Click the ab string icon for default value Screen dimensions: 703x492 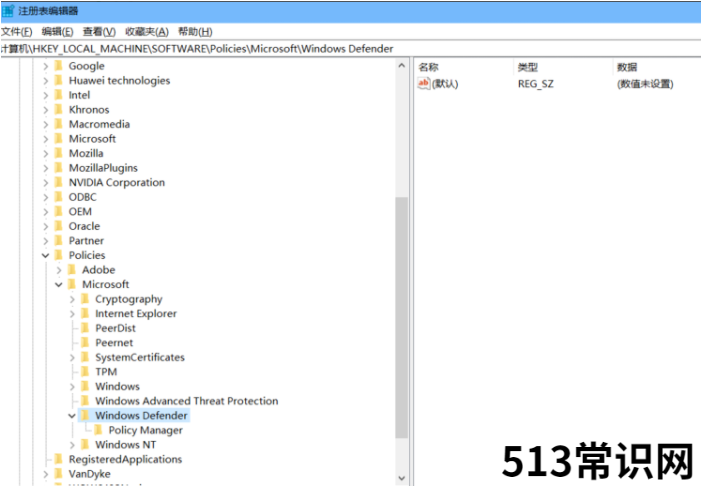tap(424, 84)
